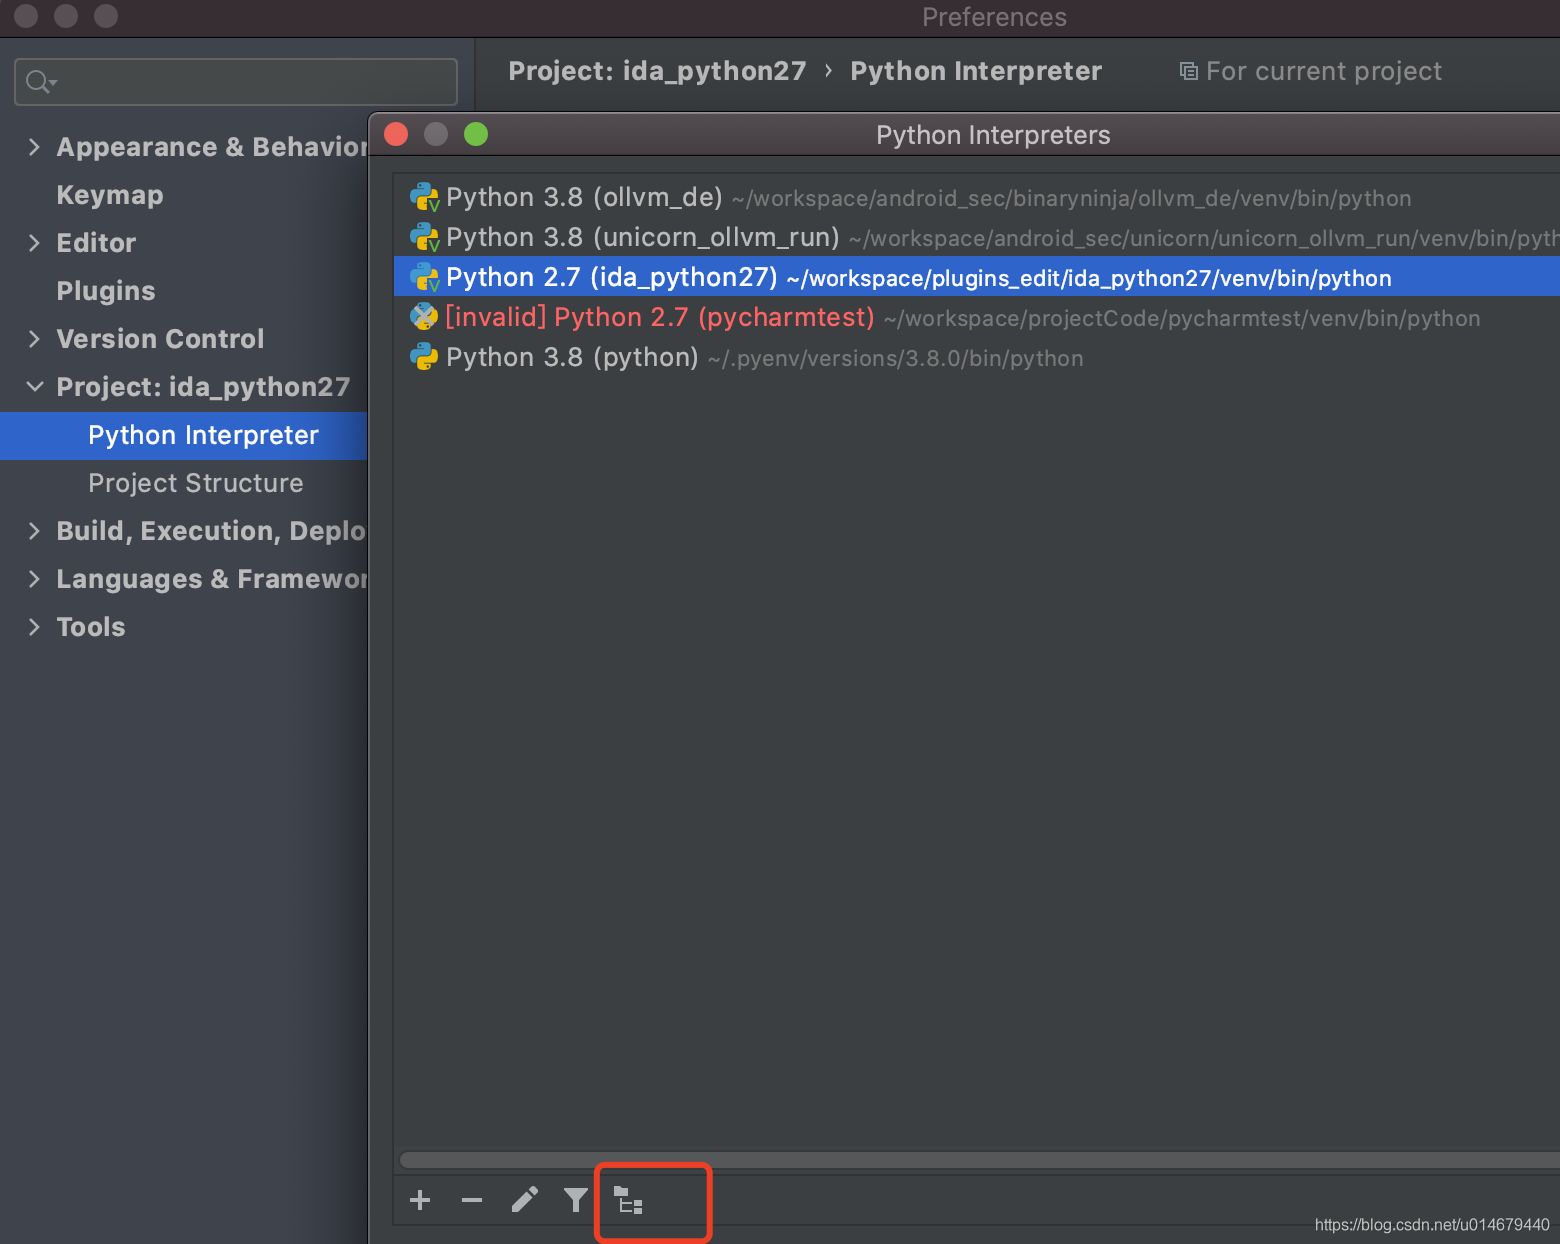Click the Preferences window title
Screen dimensions: 1560x1244
pos(994,17)
